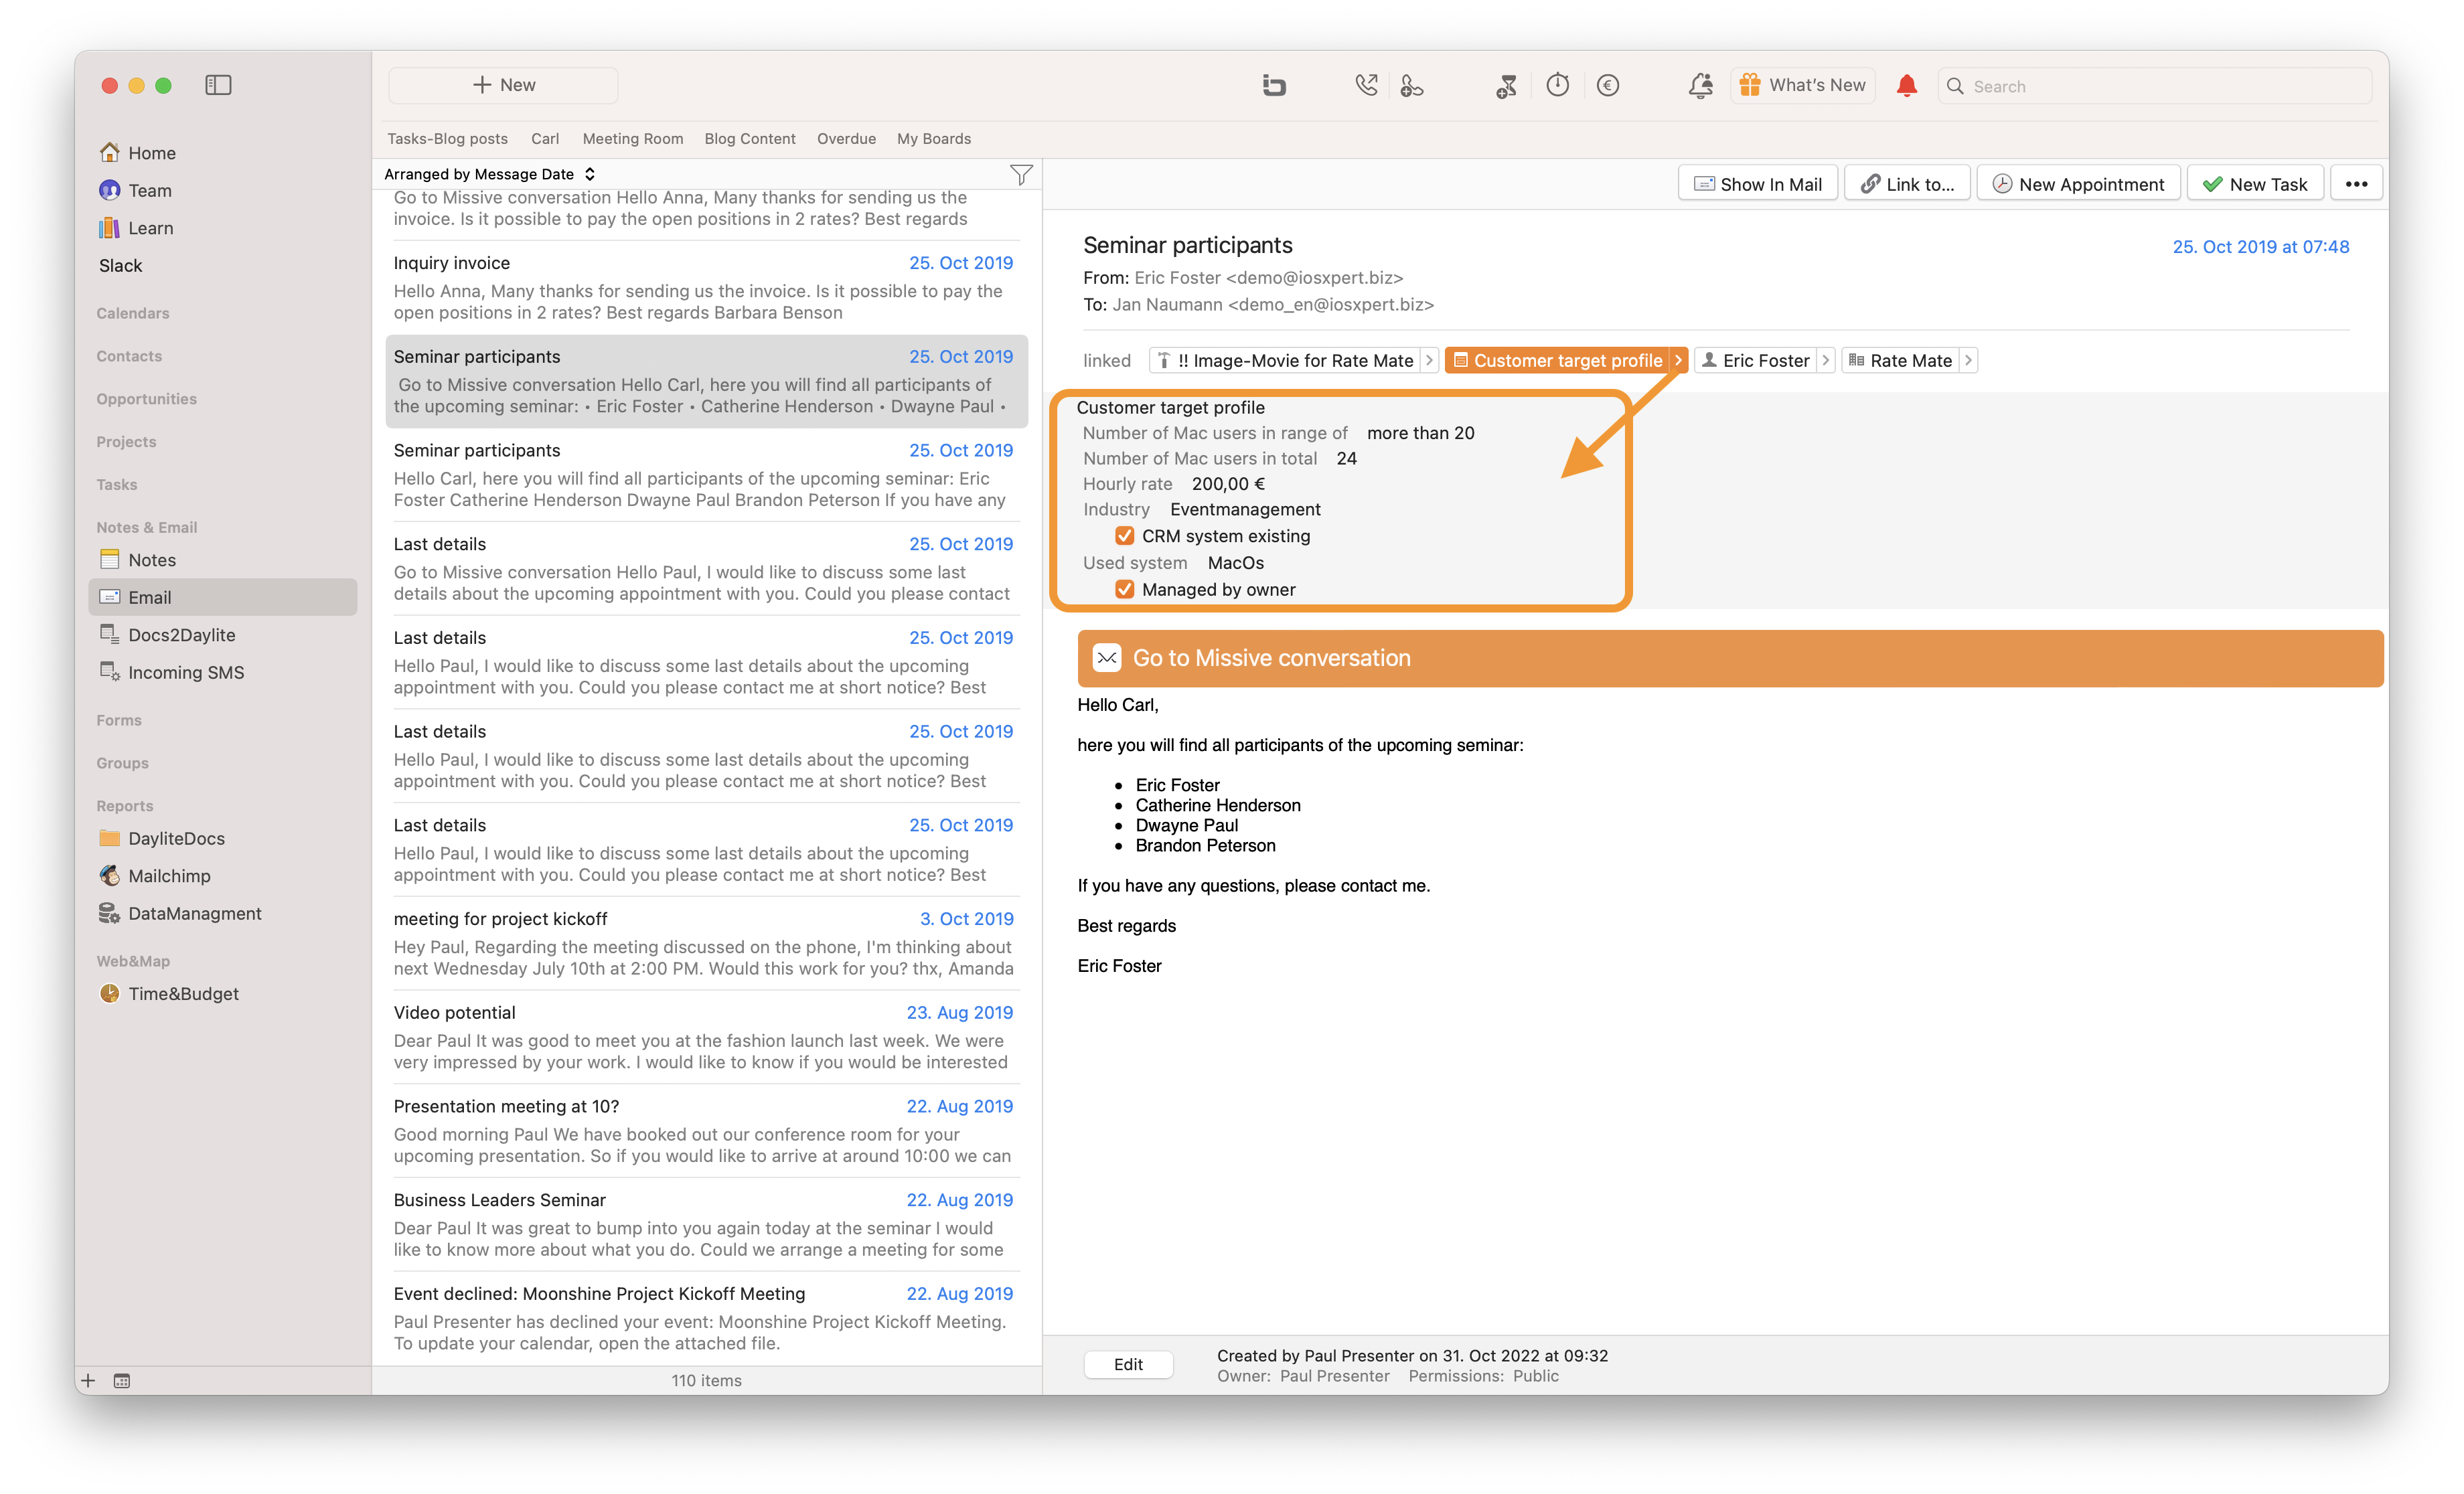
Task: Click the What's New button
Action: [1802, 85]
